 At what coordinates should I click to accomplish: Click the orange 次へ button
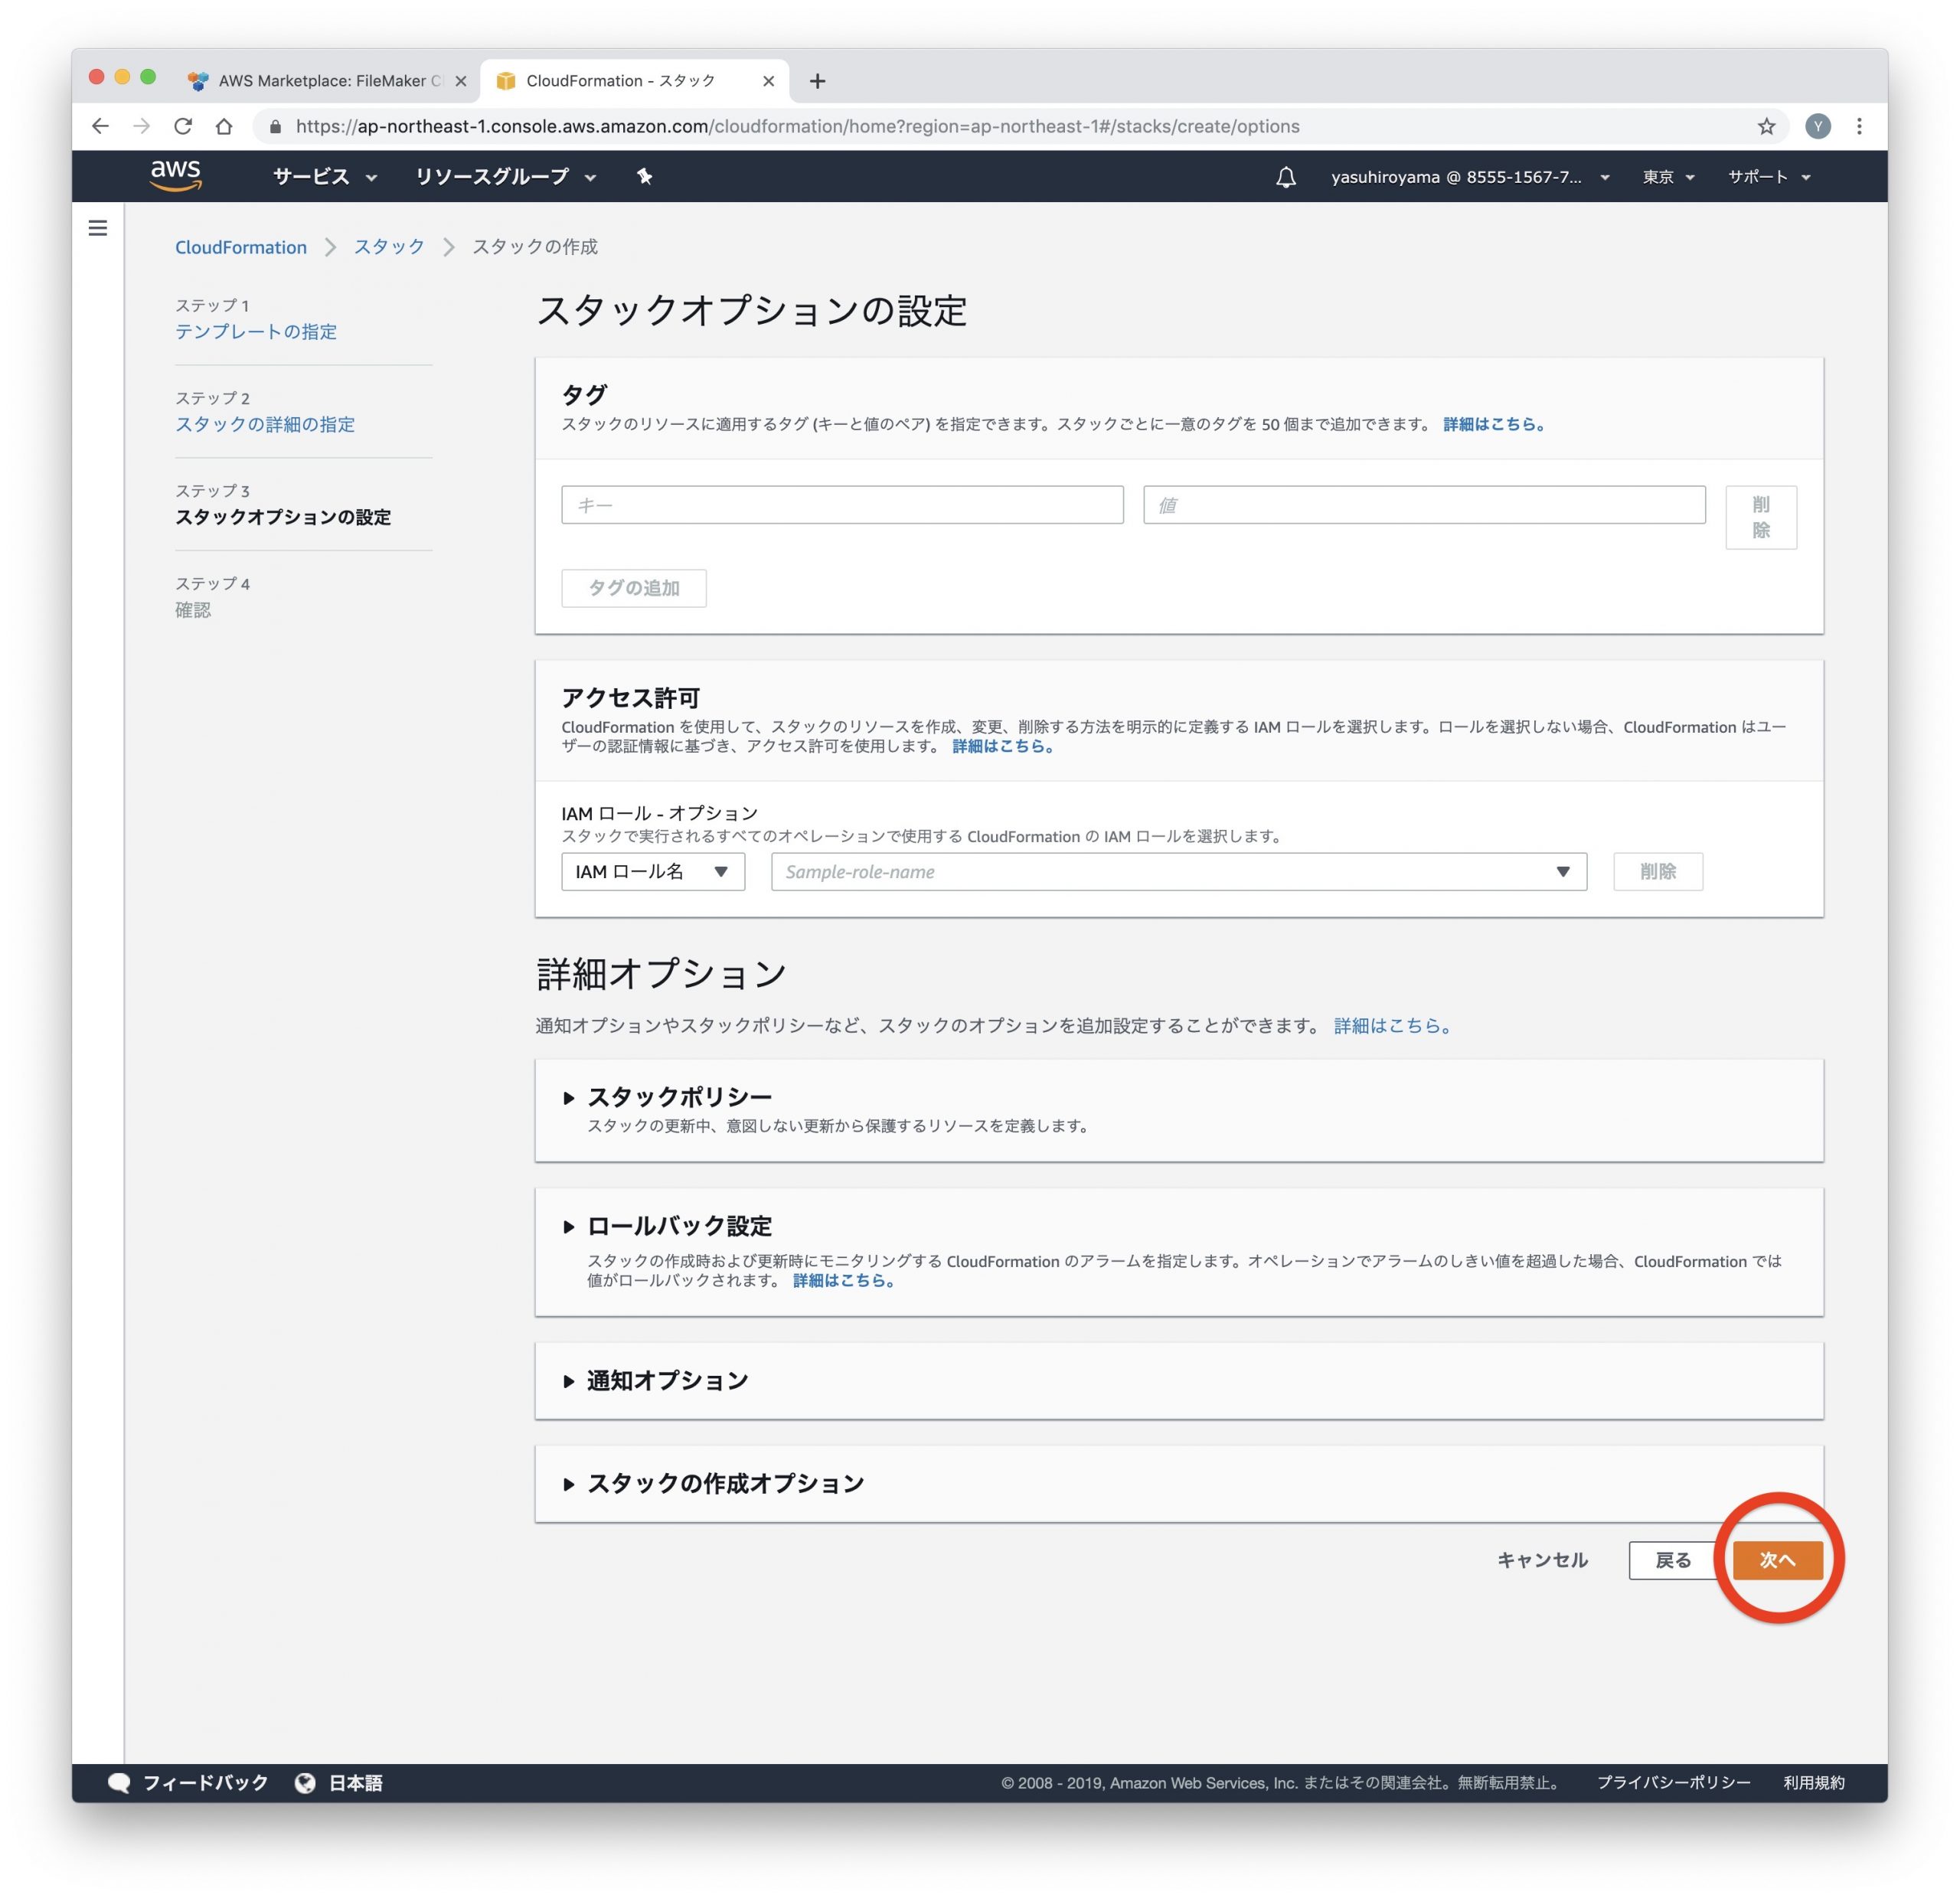tap(1777, 1559)
